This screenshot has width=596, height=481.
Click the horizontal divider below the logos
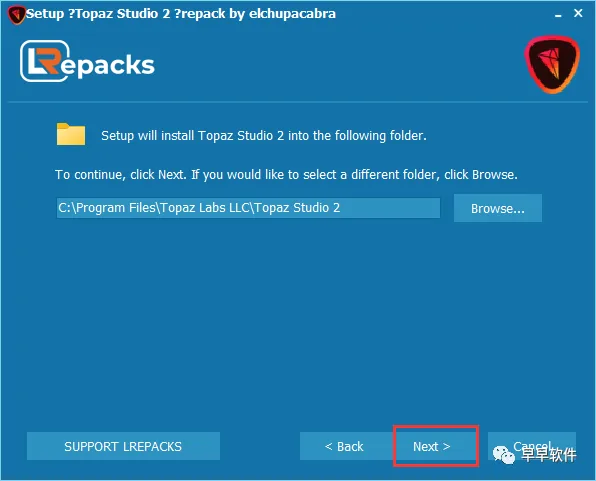click(298, 102)
